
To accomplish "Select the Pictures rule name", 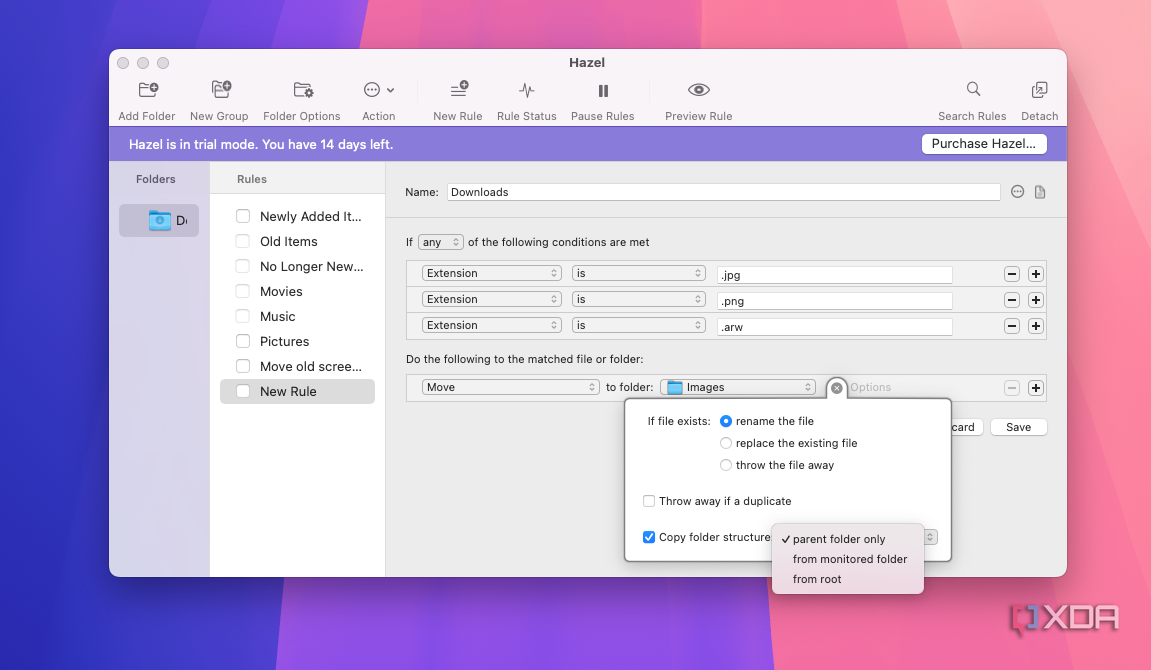I will [284, 341].
